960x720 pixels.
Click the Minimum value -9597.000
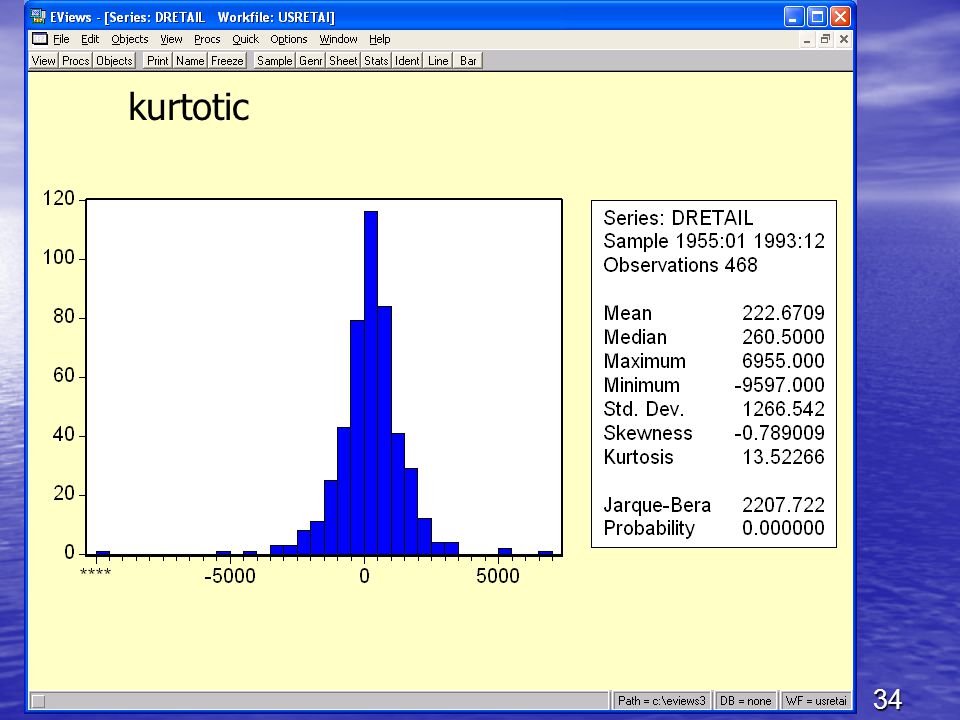point(779,384)
